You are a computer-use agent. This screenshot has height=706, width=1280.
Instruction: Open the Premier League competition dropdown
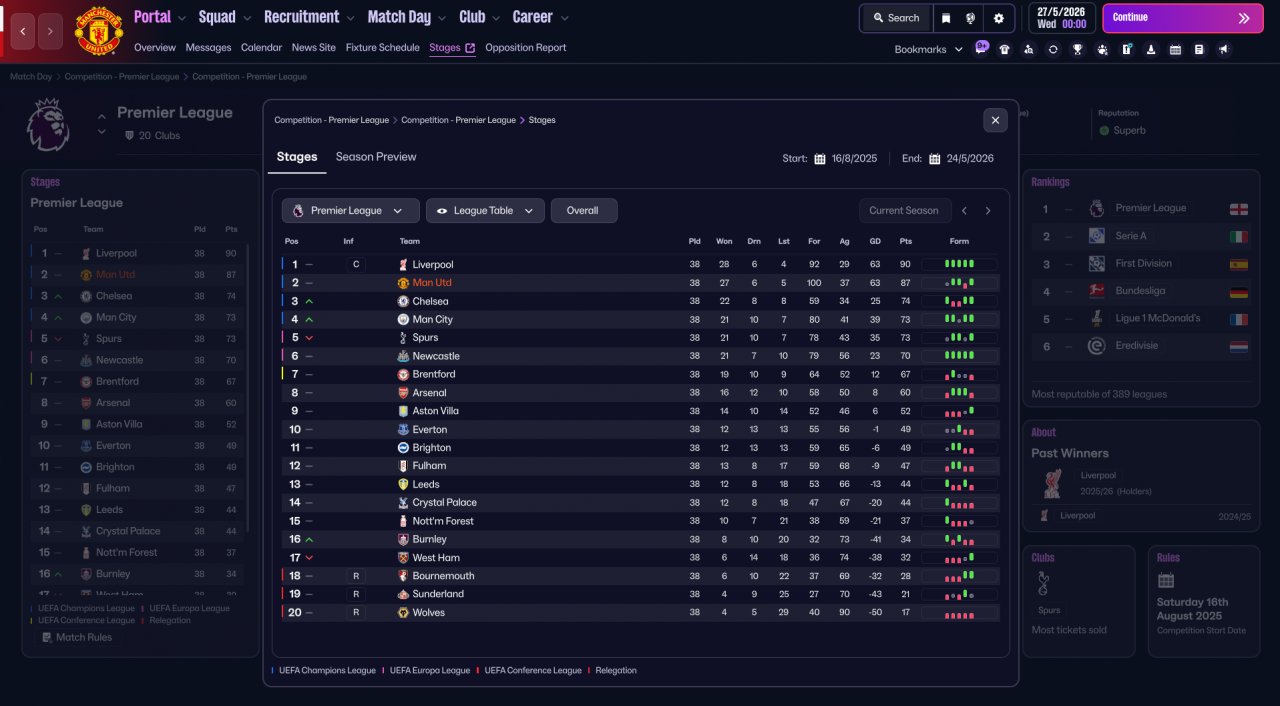pyautogui.click(x=350, y=210)
